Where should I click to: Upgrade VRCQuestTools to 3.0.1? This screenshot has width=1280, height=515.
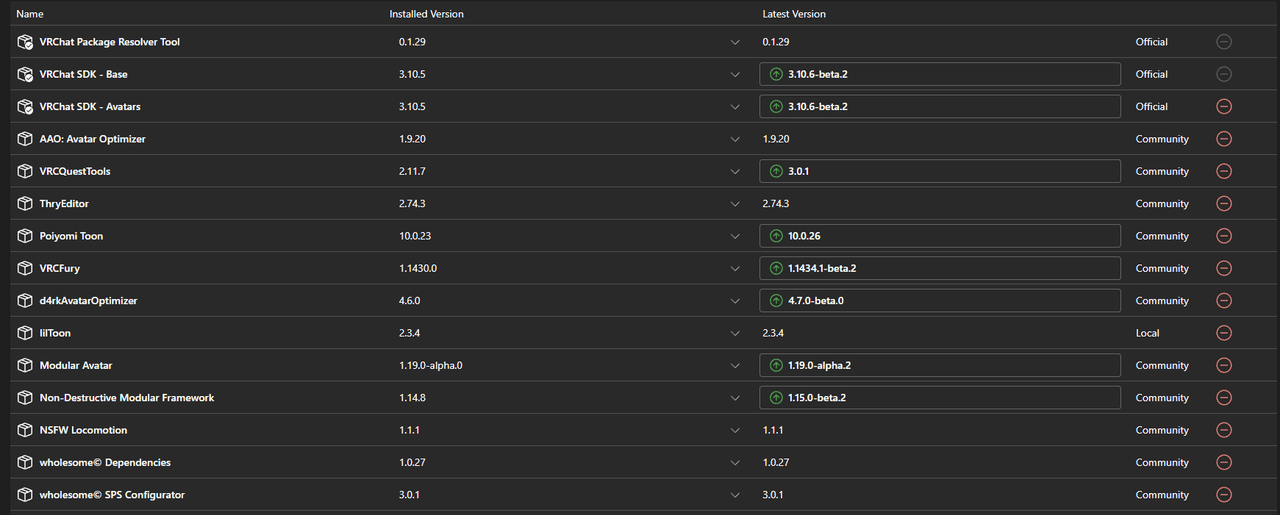coord(940,171)
